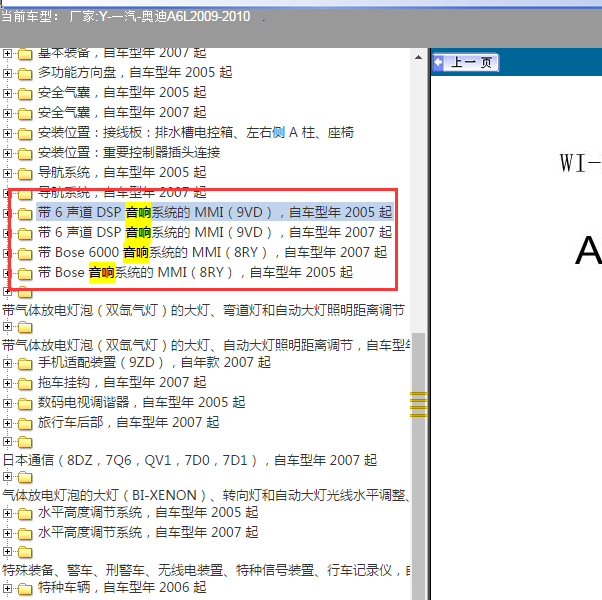
Task: Click folder icon of 安装位置：接线板 item
Action: point(25,134)
